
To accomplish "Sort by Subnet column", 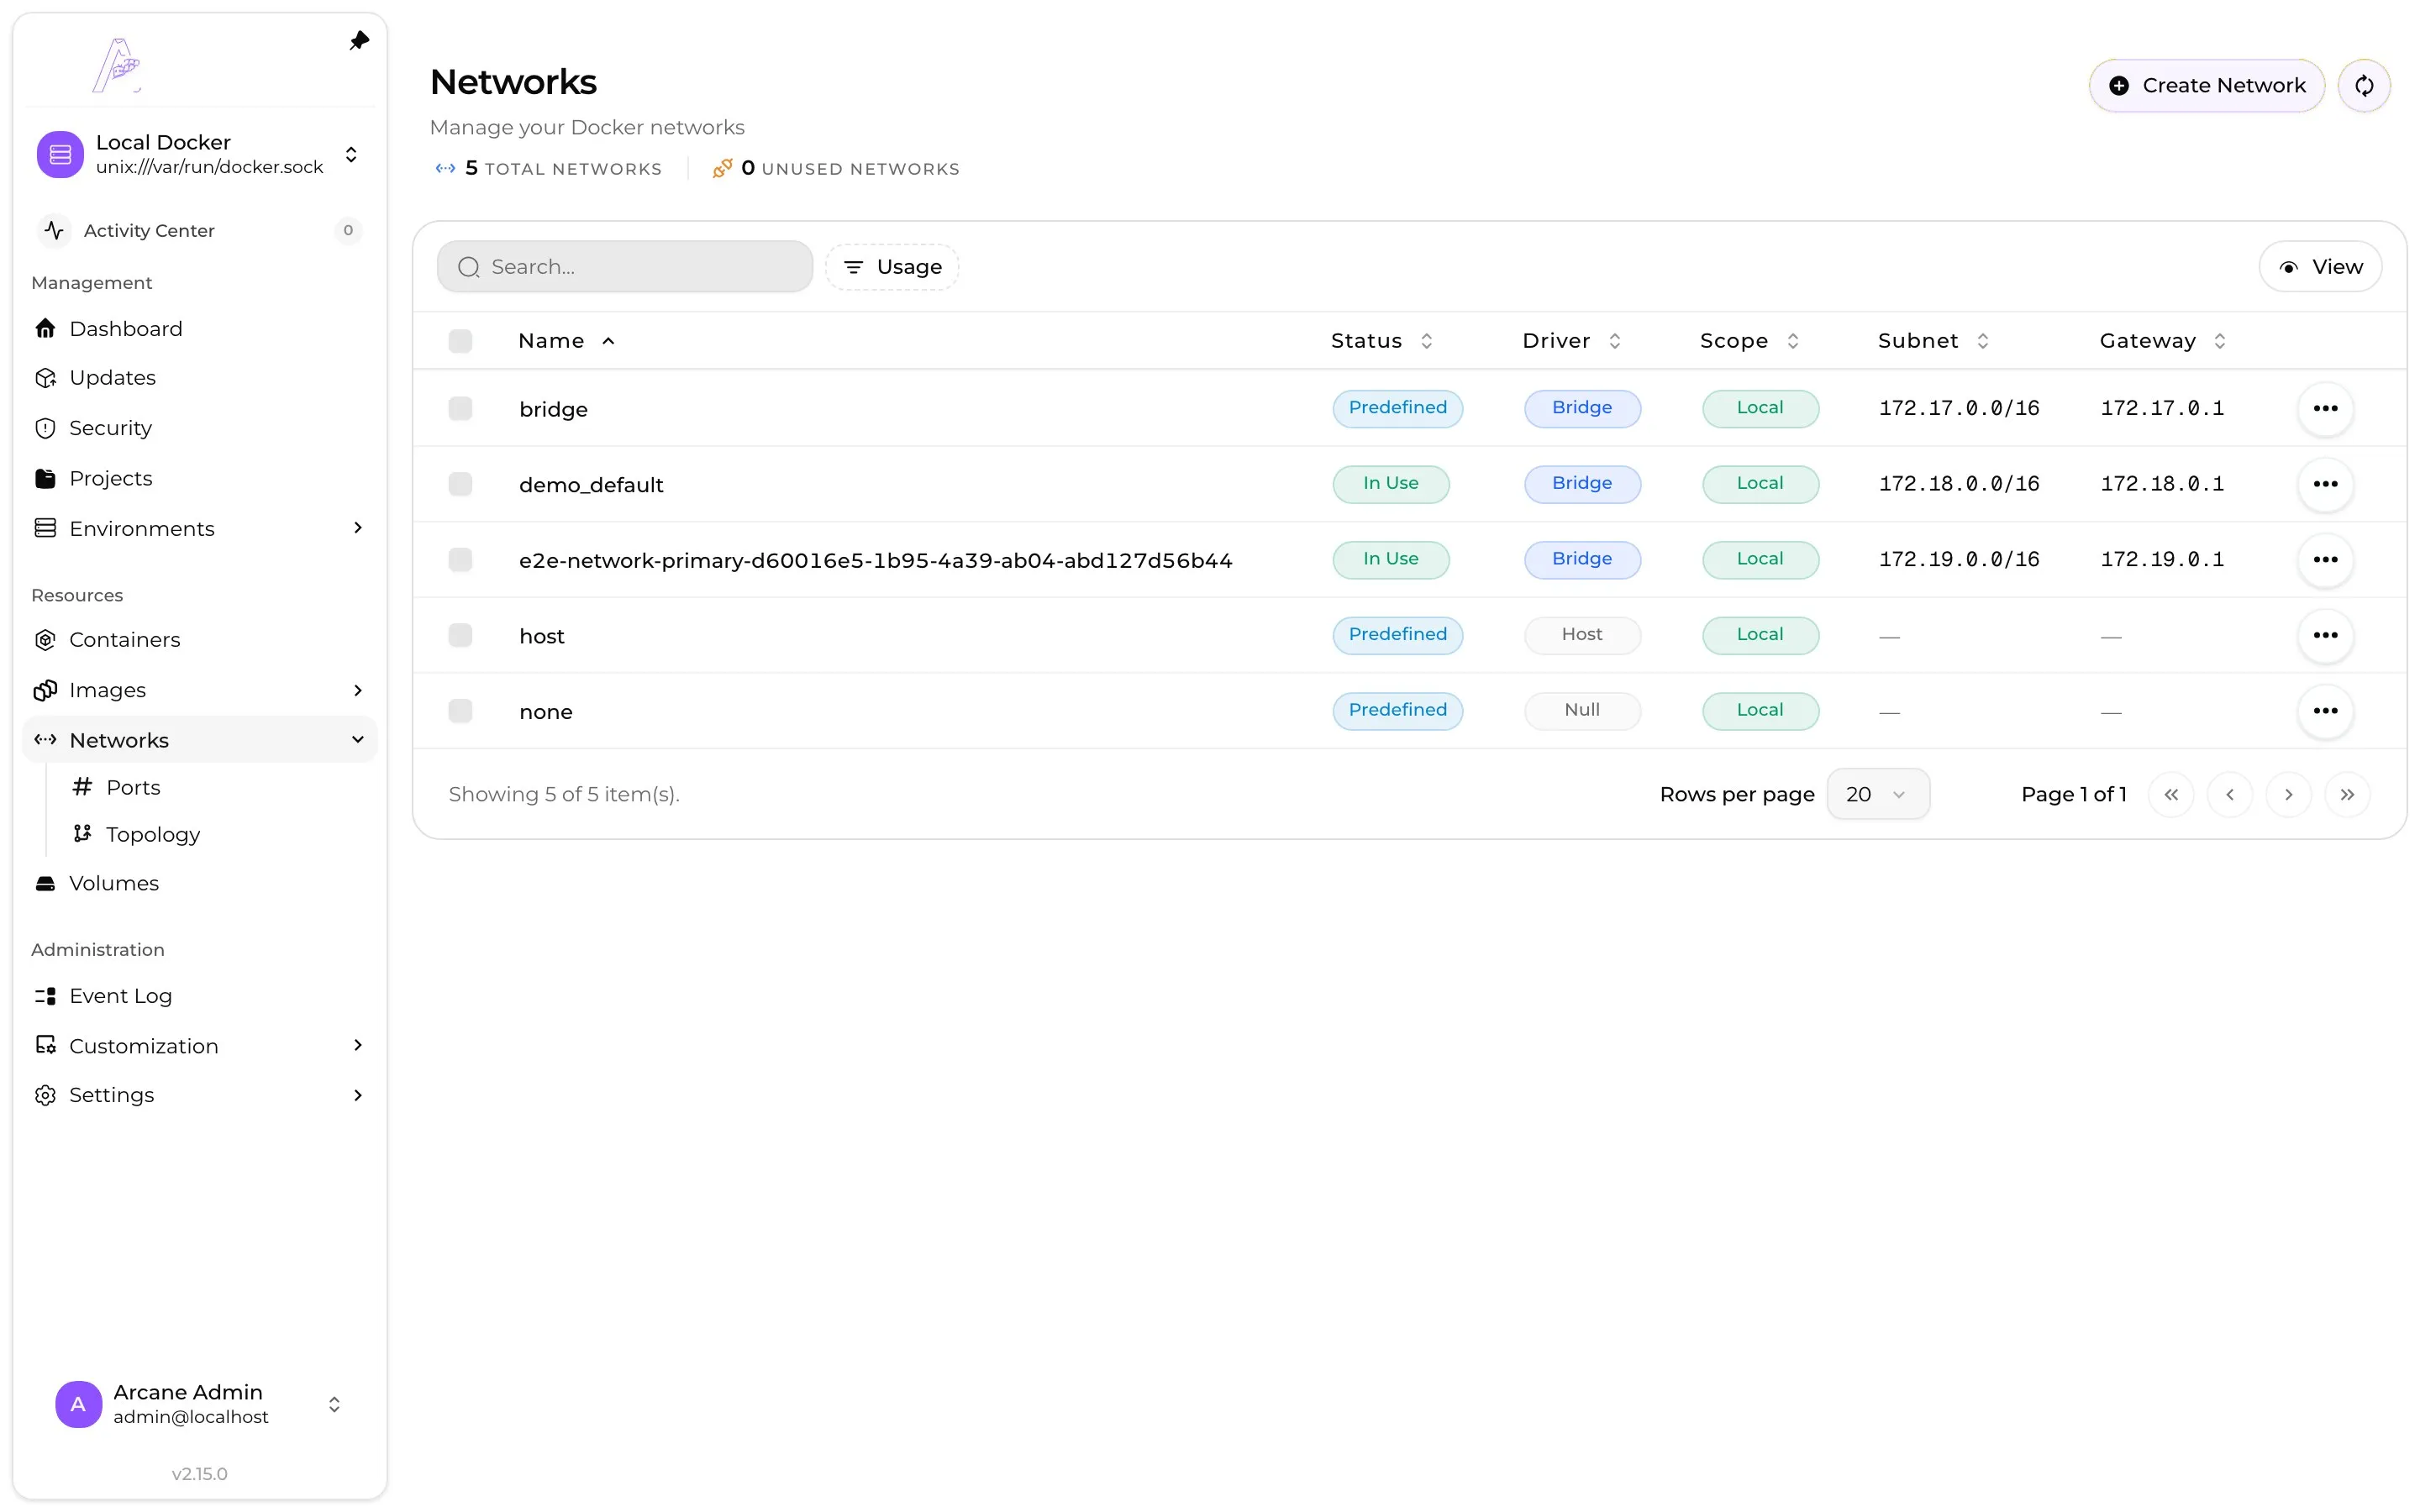I will tap(1933, 341).
